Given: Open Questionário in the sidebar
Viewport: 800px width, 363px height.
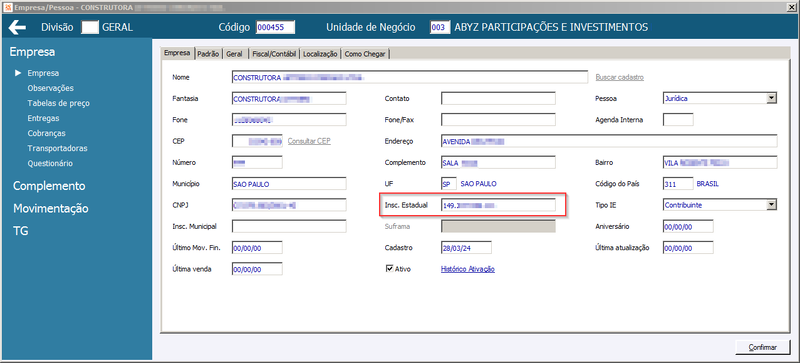Looking at the screenshot, I should pyautogui.click(x=50, y=163).
